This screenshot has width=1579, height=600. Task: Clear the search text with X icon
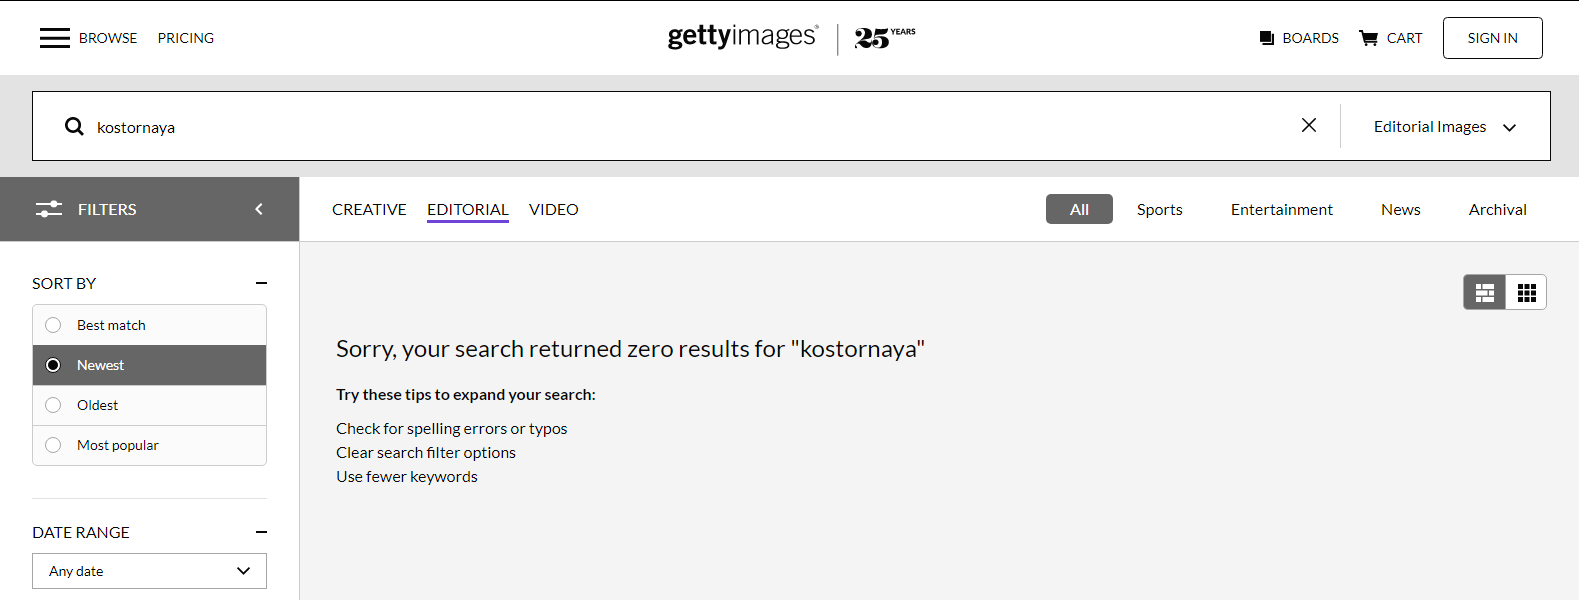[1308, 125]
